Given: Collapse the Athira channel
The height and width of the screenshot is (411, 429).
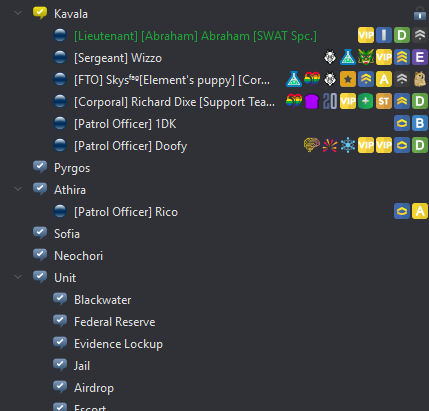Looking at the screenshot, I should tap(18, 189).
